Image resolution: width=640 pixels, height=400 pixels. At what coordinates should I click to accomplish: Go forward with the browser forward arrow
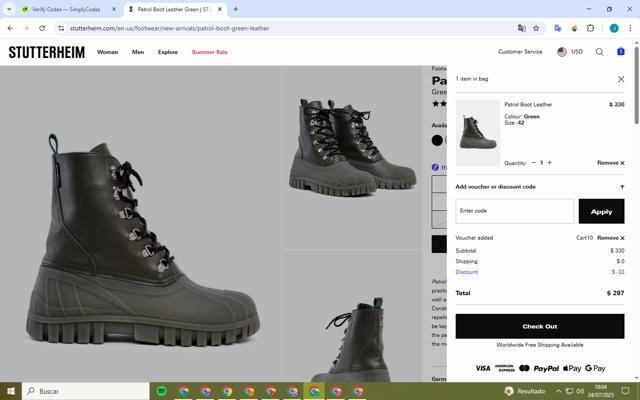[26, 28]
